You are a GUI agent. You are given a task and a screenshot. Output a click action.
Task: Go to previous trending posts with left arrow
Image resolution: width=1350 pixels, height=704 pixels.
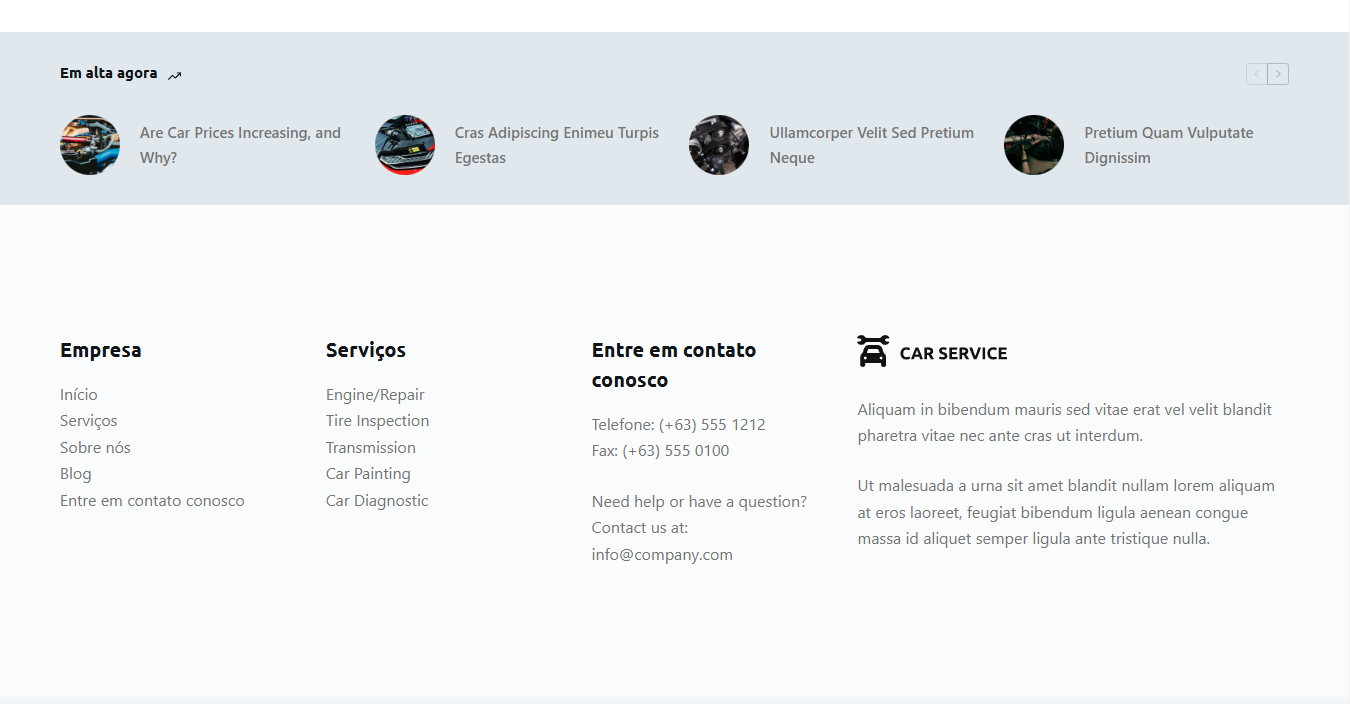(1256, 74)
